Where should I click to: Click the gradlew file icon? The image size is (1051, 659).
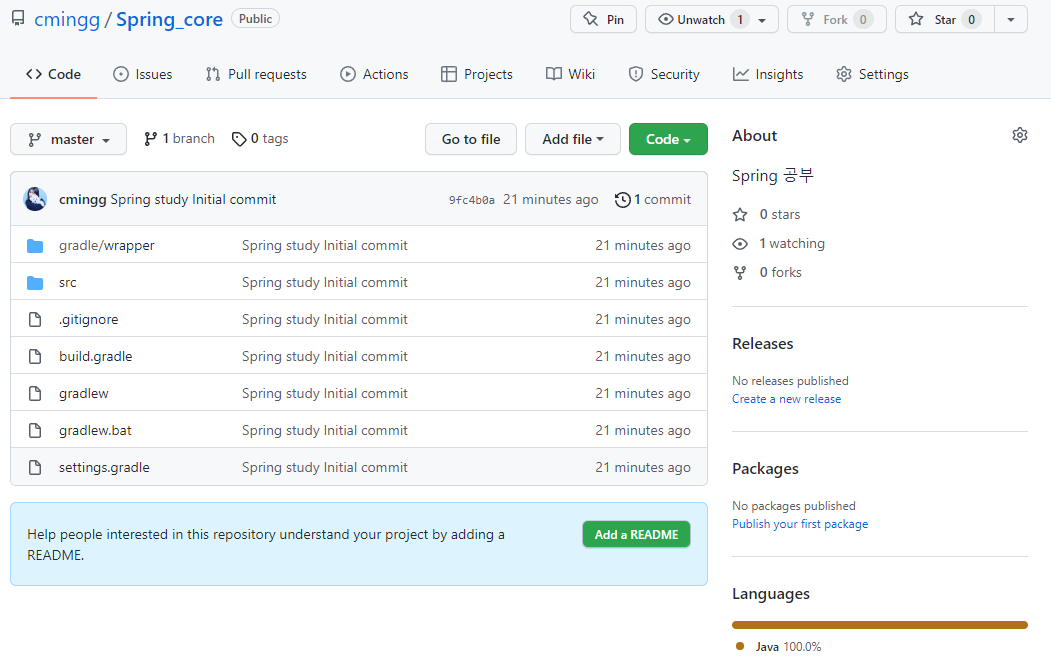click(35, 394)
